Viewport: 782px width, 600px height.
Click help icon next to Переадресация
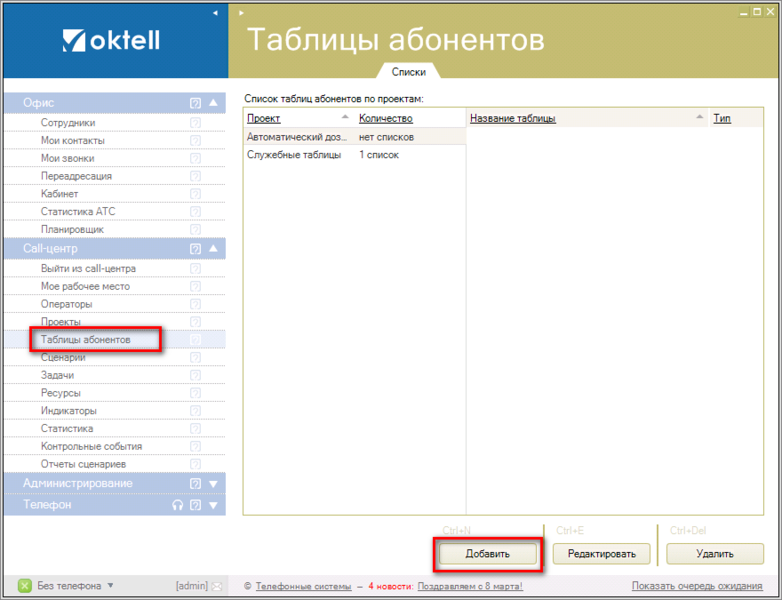196,176
